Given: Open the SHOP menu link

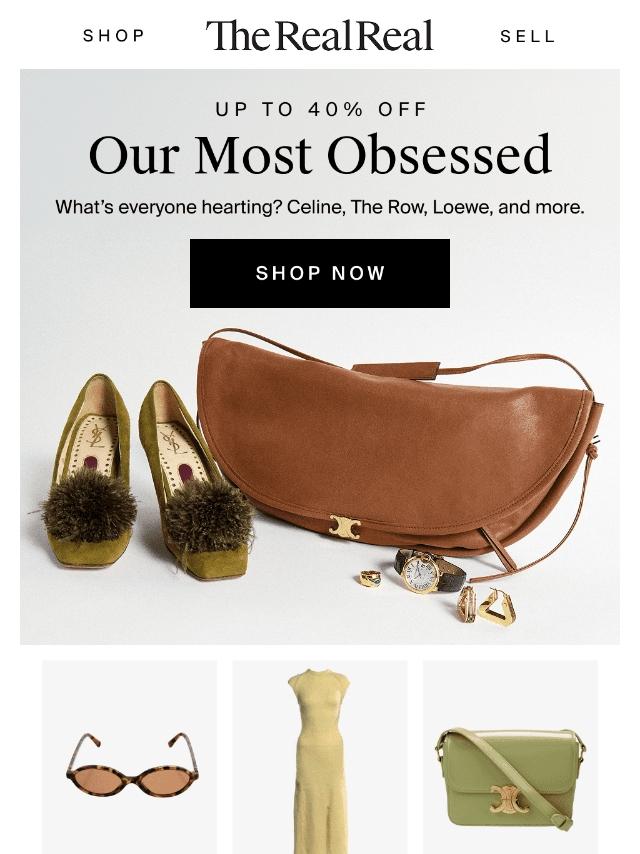Looking at the screenshot, I should tap(114, 36).
